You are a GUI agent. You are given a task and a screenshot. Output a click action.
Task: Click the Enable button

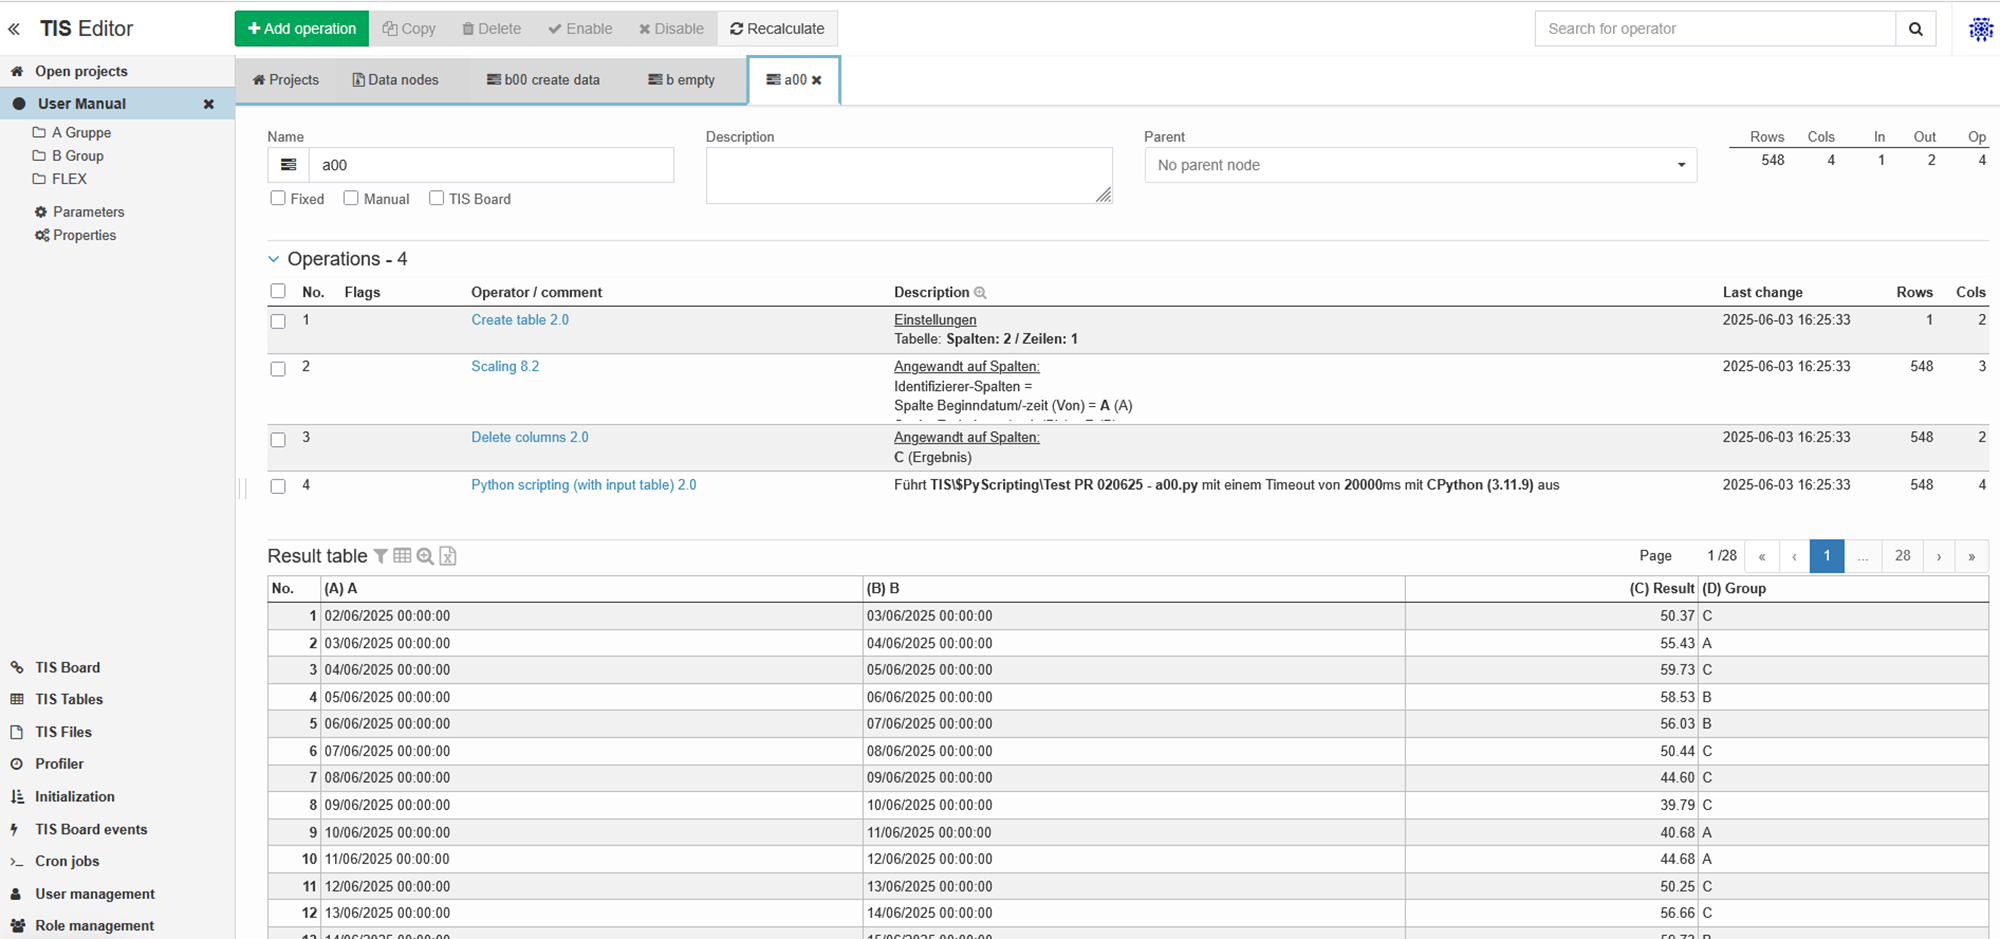[x=580, y=29]
